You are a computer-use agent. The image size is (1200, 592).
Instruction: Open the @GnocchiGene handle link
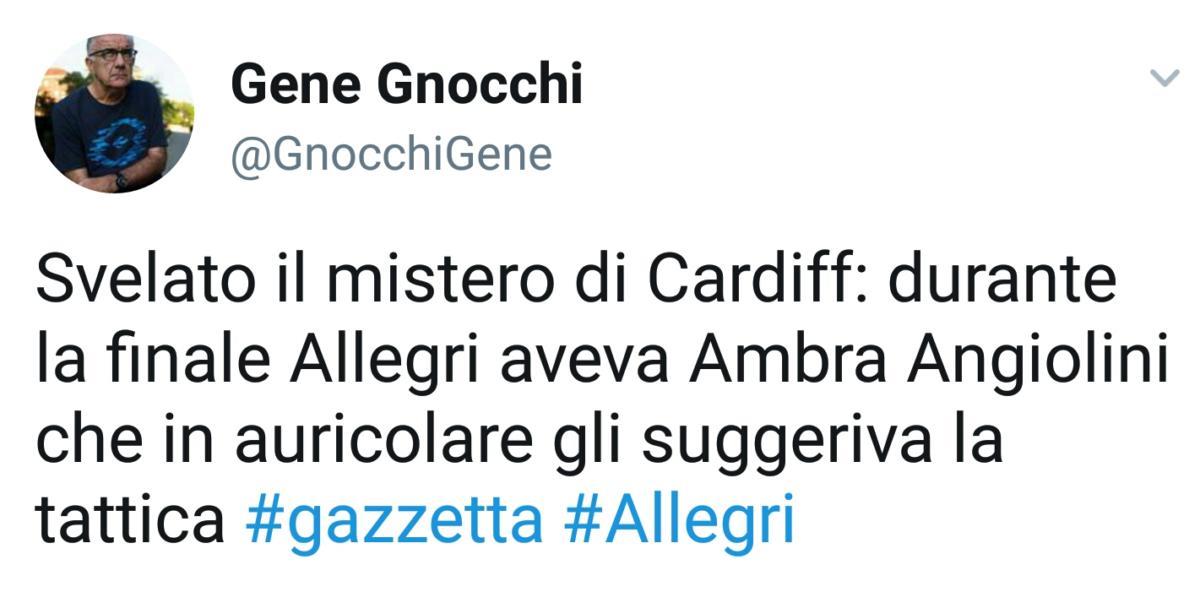click(391, 155)
